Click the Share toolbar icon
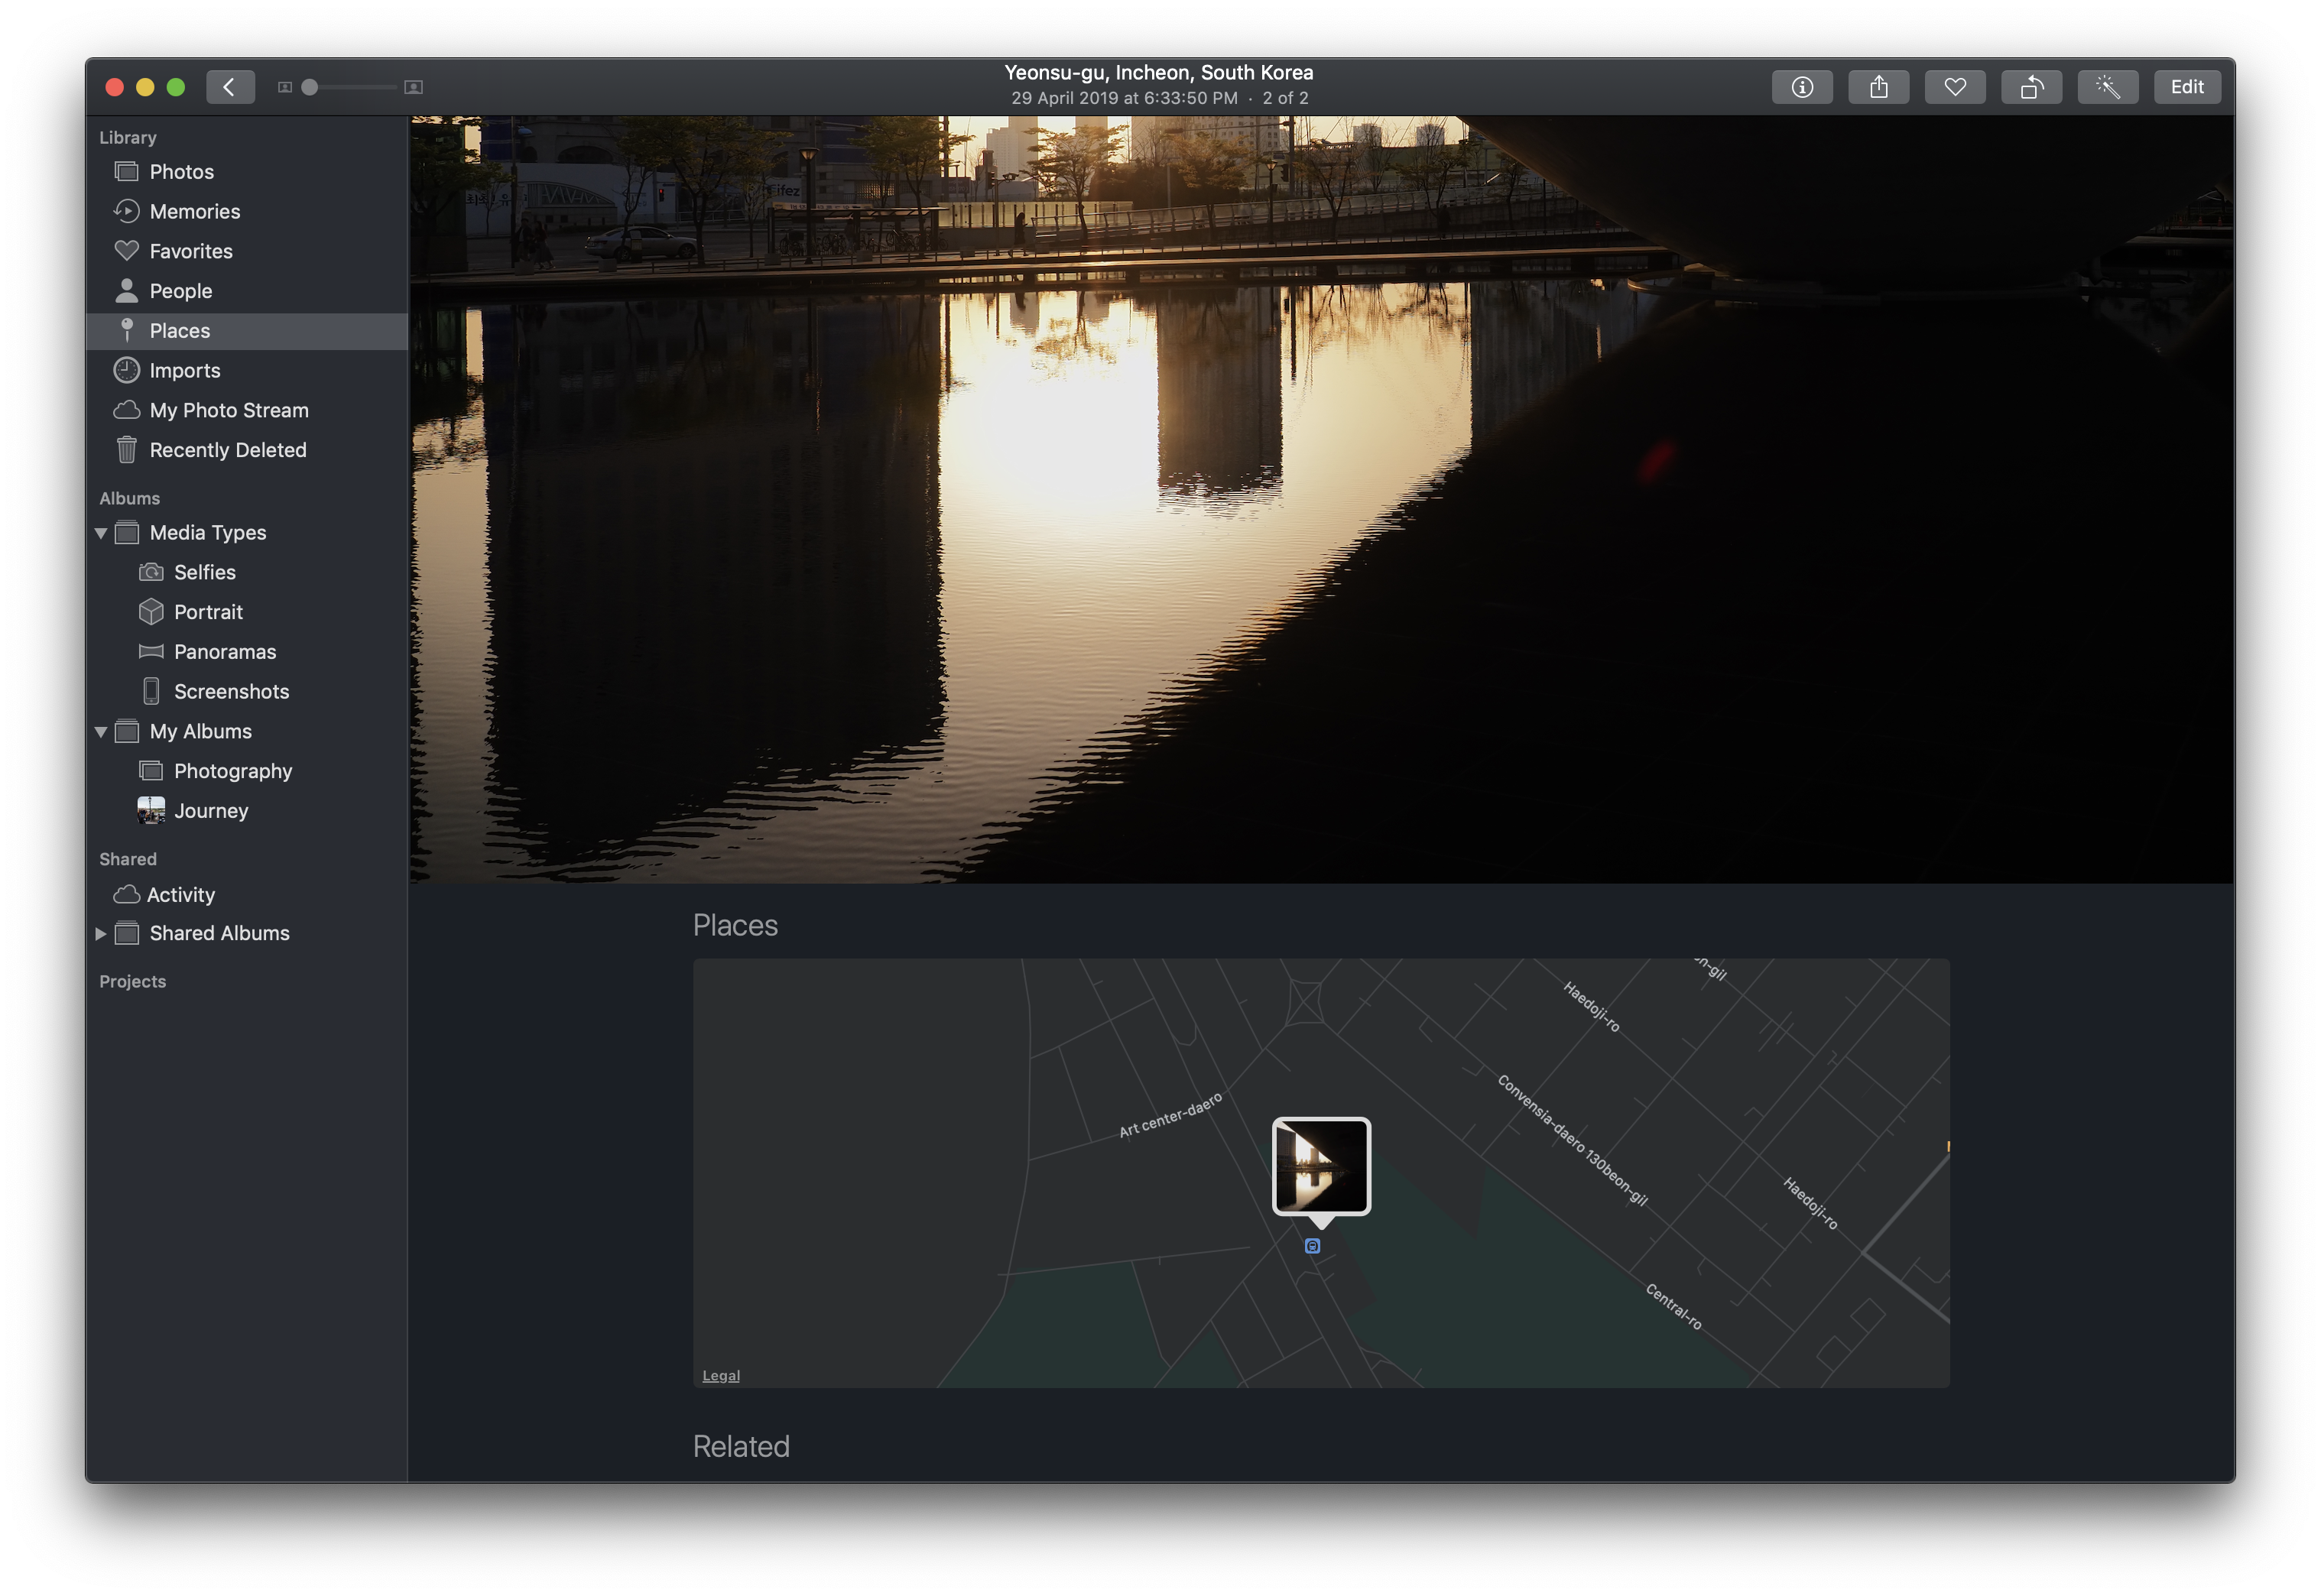 click(x=1878, y=87)
